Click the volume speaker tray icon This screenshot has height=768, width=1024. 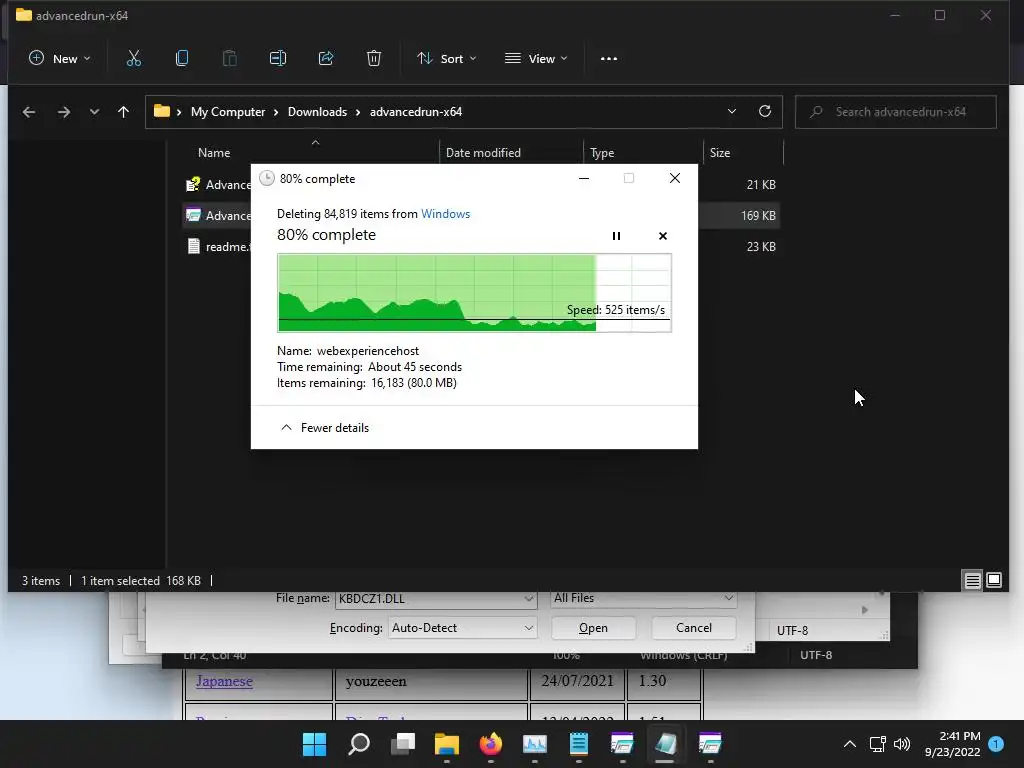click(902, 744)
